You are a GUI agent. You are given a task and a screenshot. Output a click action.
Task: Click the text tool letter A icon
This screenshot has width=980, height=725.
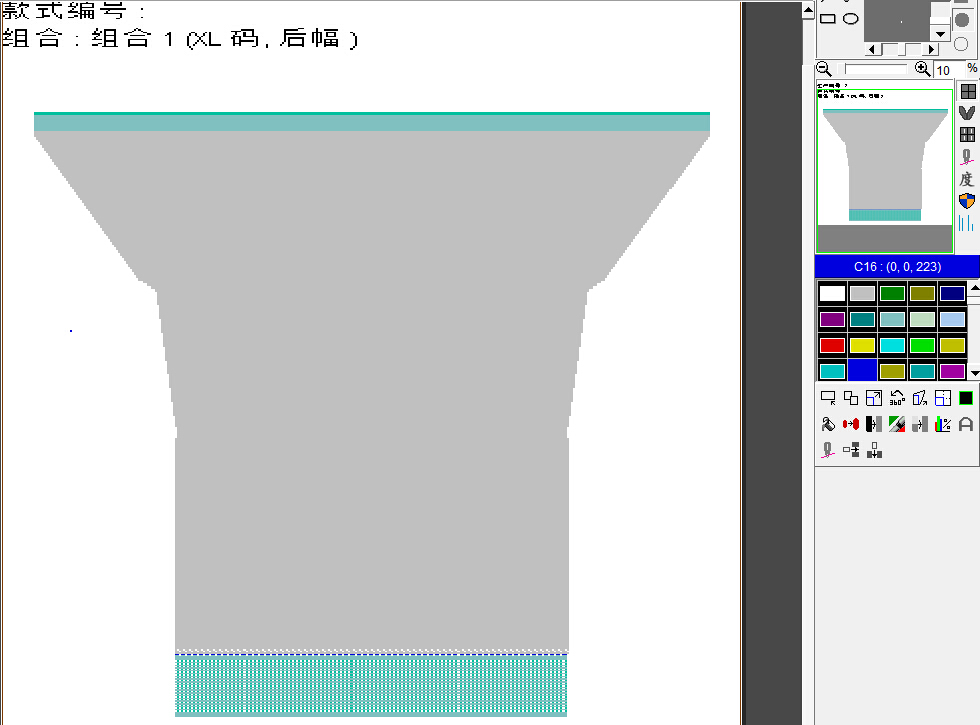(x=966, y=424)
